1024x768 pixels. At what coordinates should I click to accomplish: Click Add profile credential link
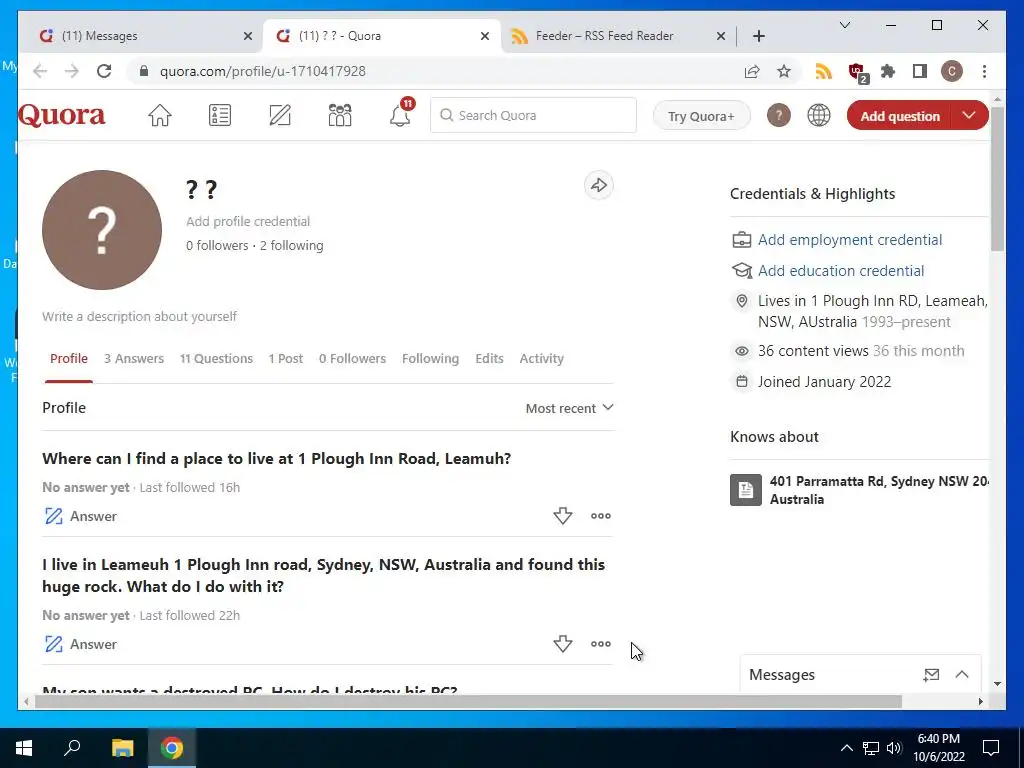(x=248, y=221)
